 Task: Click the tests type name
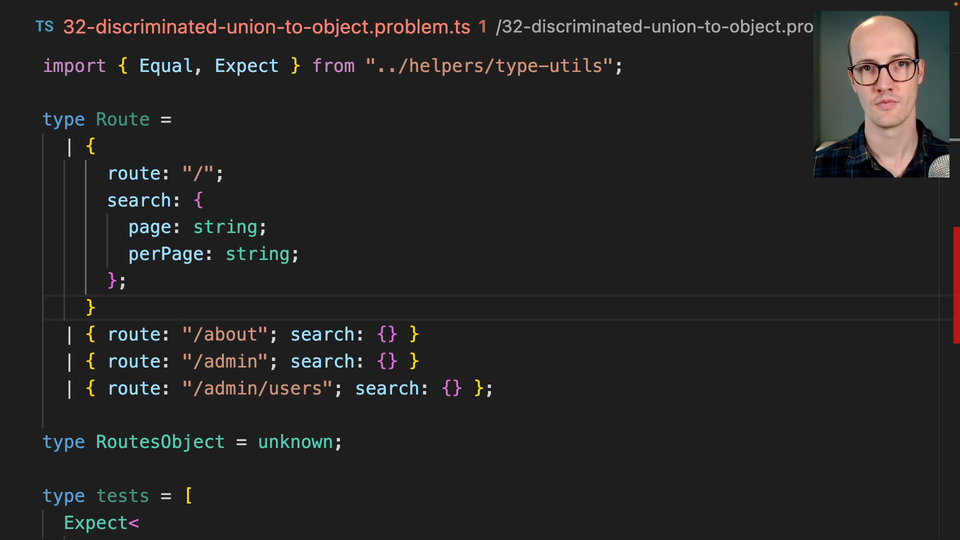[x=122, y=496]
